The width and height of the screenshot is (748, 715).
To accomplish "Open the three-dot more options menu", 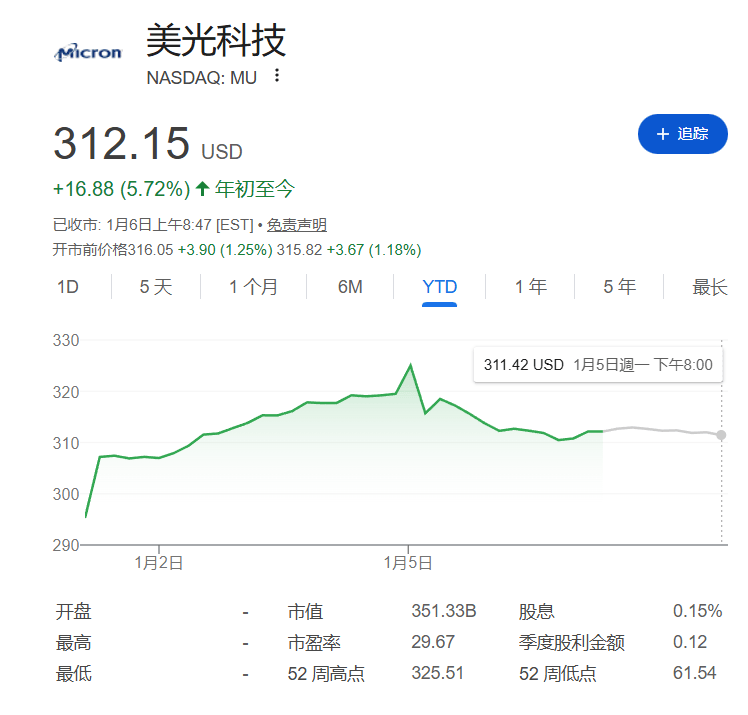I will point(277,76).
